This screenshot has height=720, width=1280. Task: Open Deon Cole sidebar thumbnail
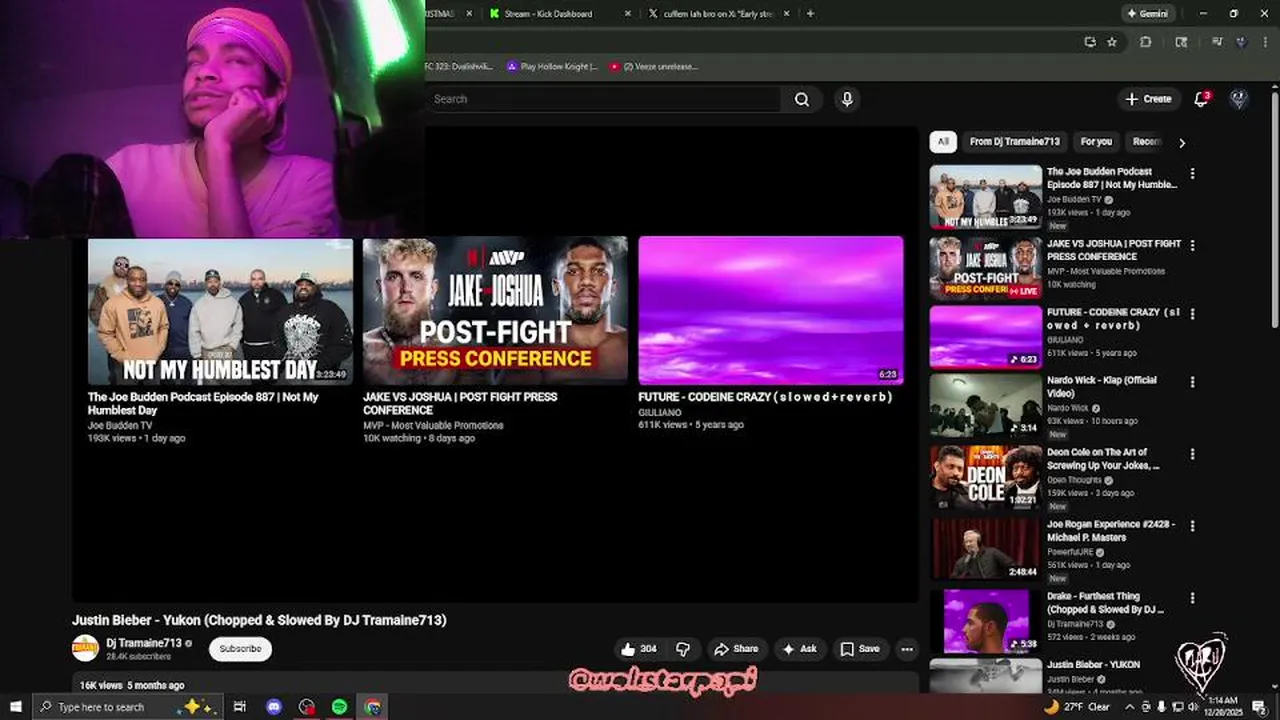[986, 477]
